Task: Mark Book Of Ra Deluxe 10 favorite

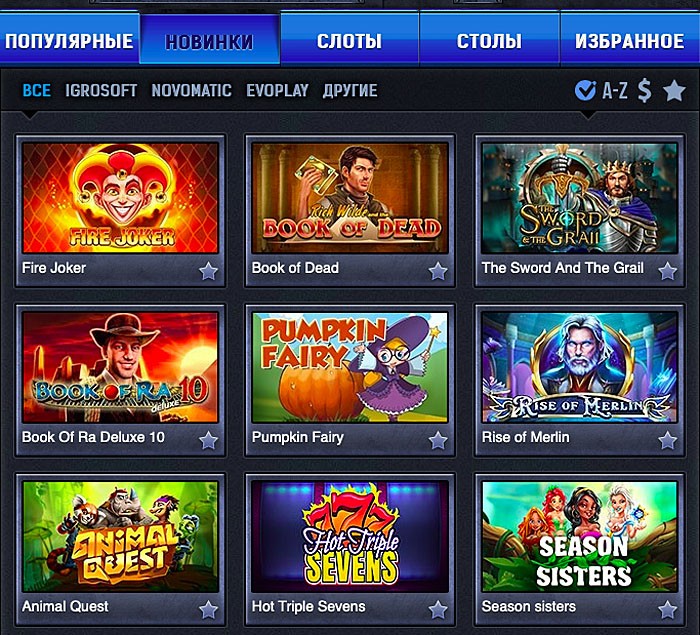Action: [x=208, y=440]
